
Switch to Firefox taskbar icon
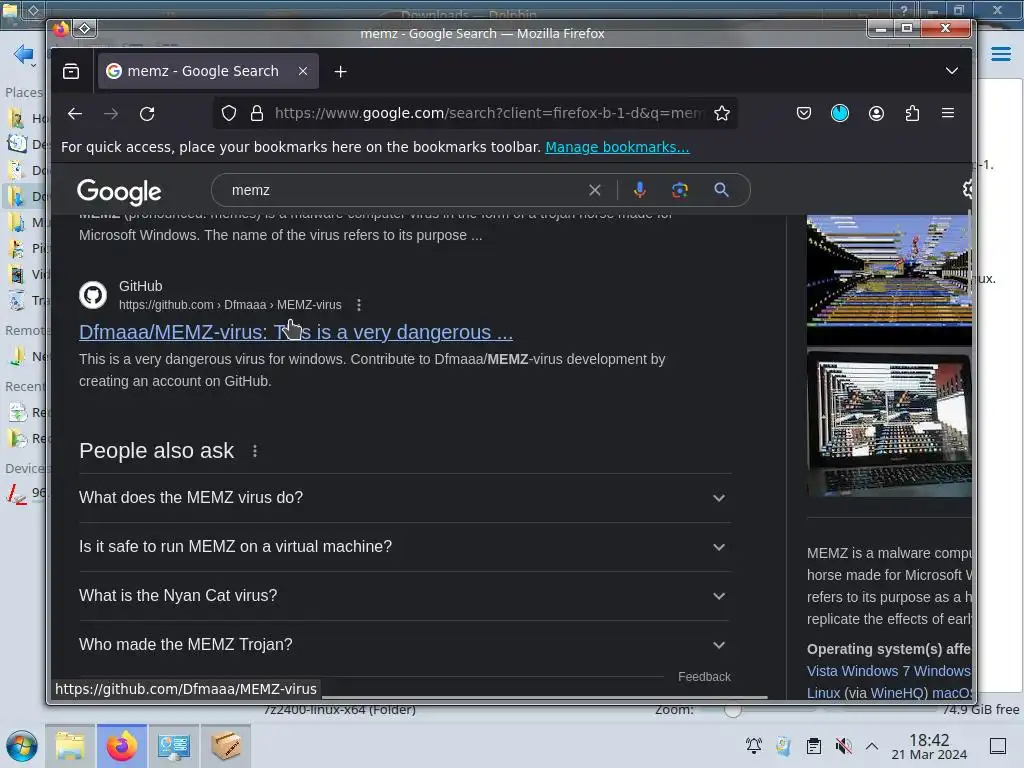click(x=122, y=746)
